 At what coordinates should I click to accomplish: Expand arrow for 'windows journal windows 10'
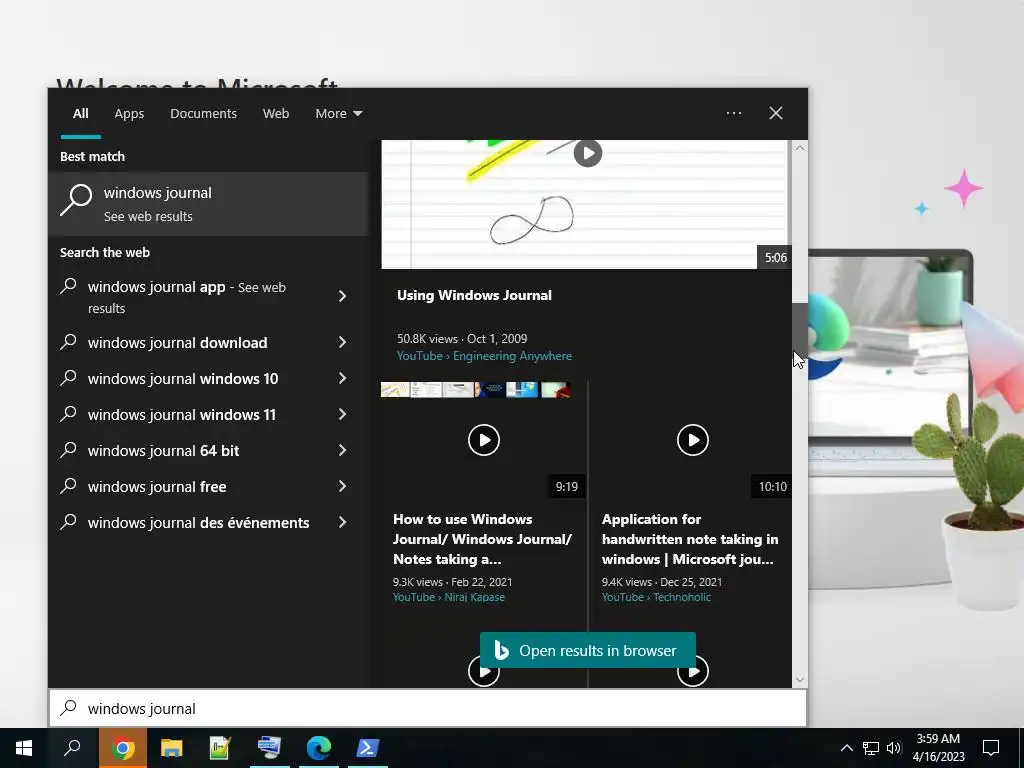(342, 378)
